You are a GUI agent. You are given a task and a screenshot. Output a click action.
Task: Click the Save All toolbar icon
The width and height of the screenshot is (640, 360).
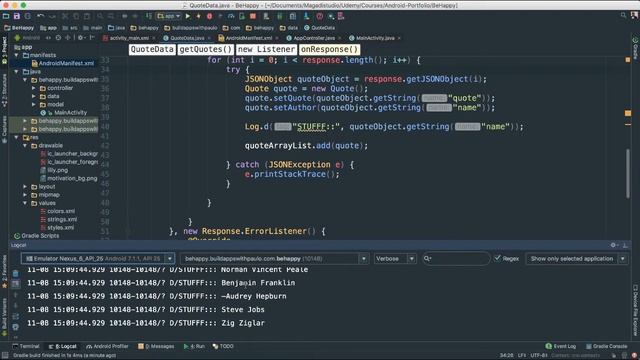(17, 16)
